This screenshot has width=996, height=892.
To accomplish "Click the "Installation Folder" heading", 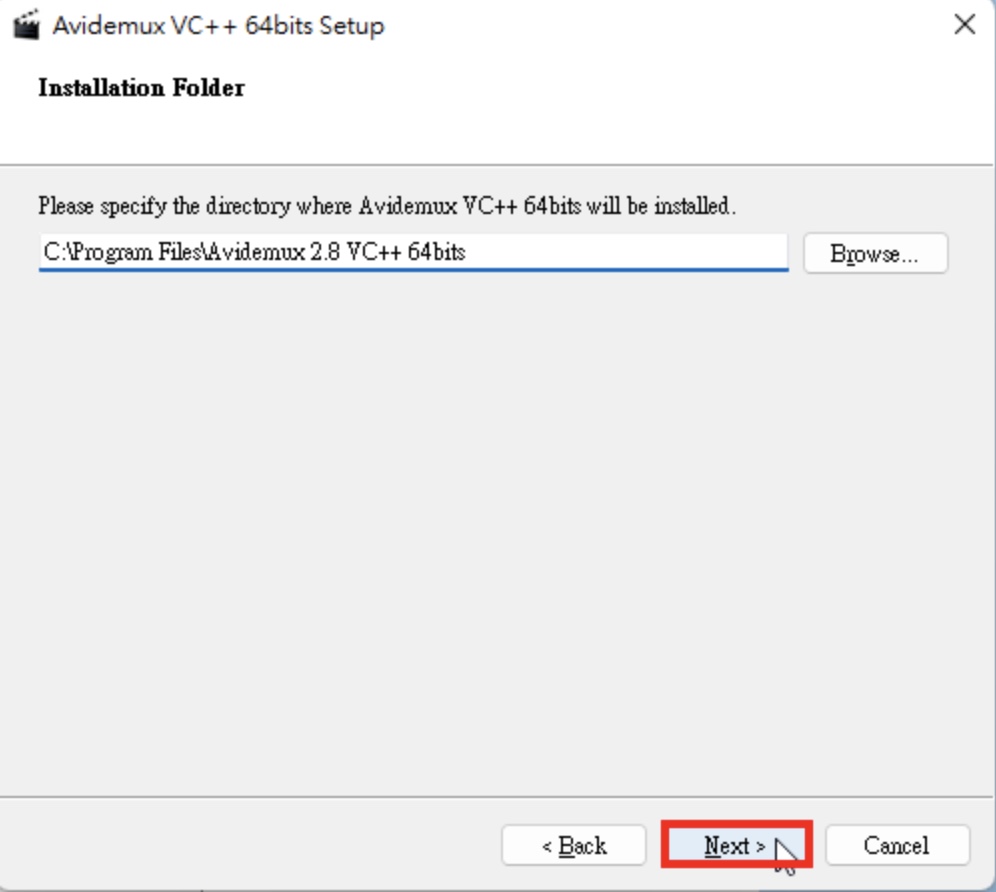I will 141,88.
